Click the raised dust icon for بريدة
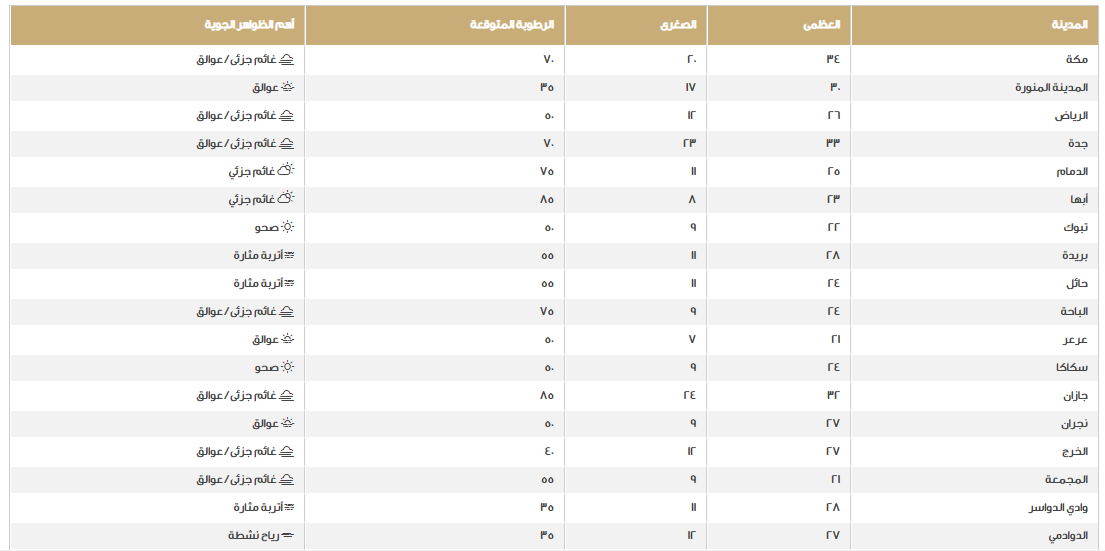This screenshot has height=551, width=1105. pyautogui.click(x=288, y=255)
